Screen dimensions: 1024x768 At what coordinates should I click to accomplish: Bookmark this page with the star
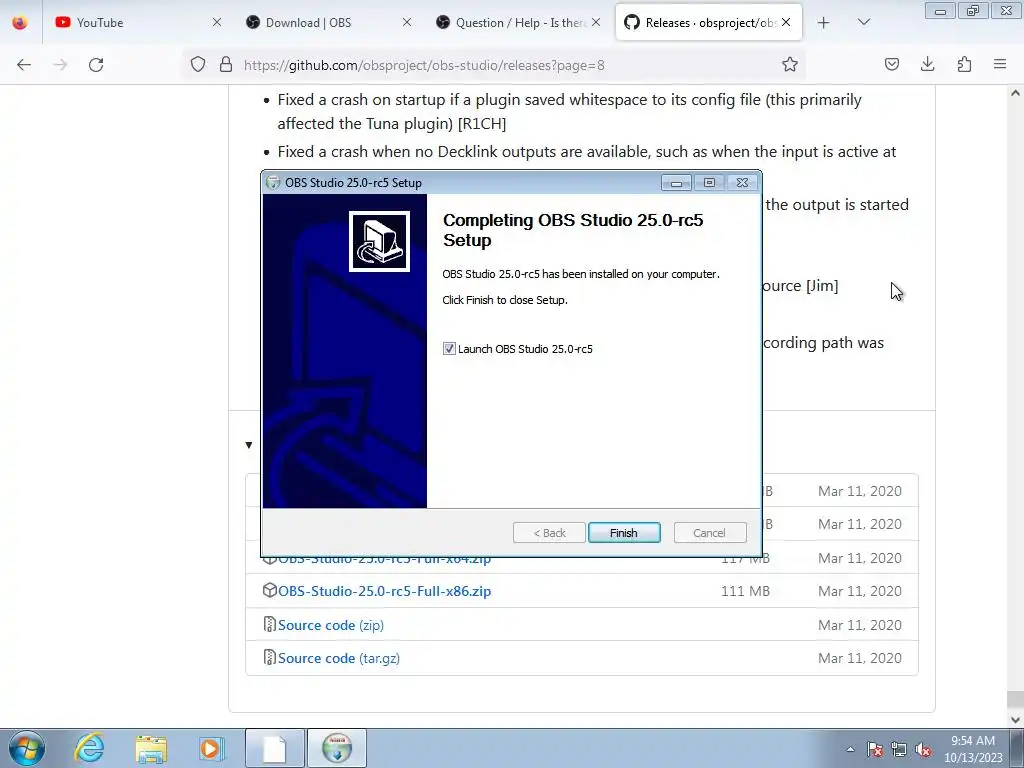pyautogui.click(x=790, y=65)
